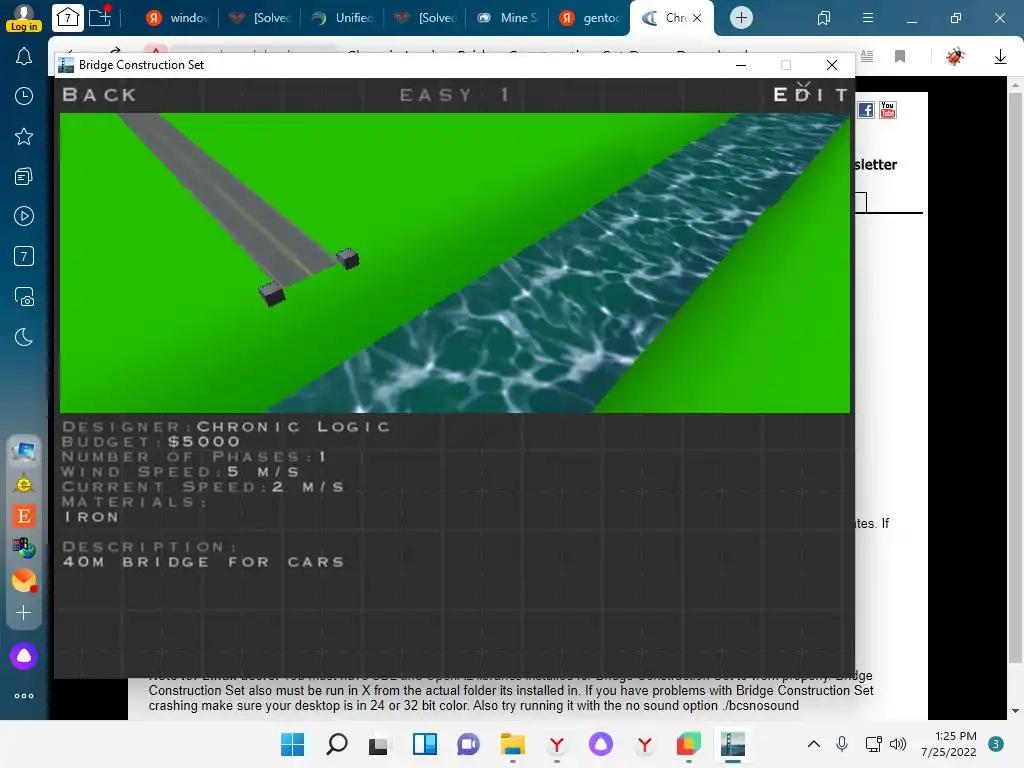Viewport: 1024px width, 768px height.
Task: Click the bridge level preview image
Action: tap(455, 263)
